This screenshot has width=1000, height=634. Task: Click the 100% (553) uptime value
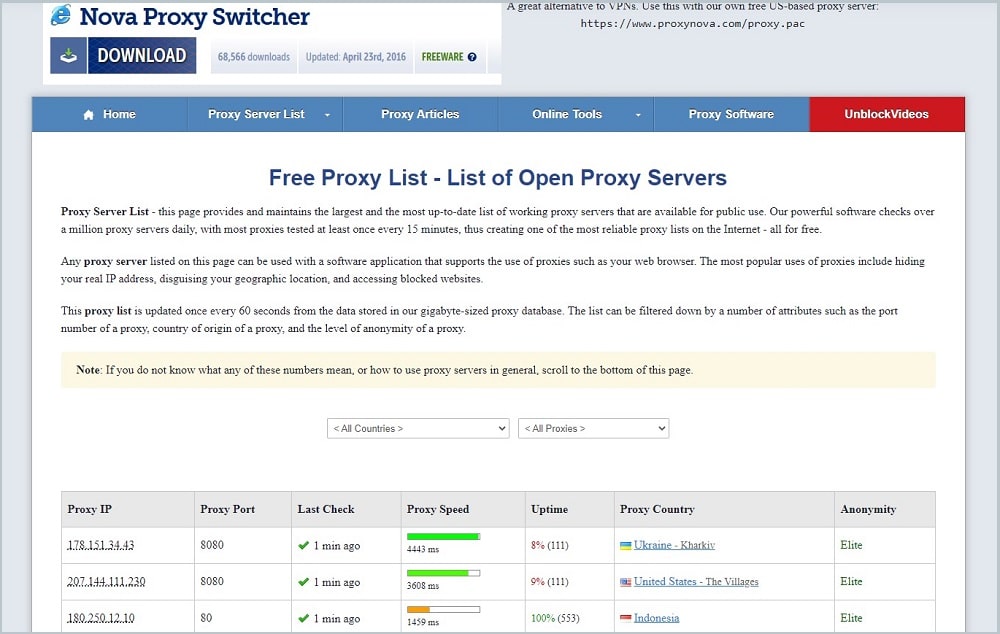click(555, 618)
